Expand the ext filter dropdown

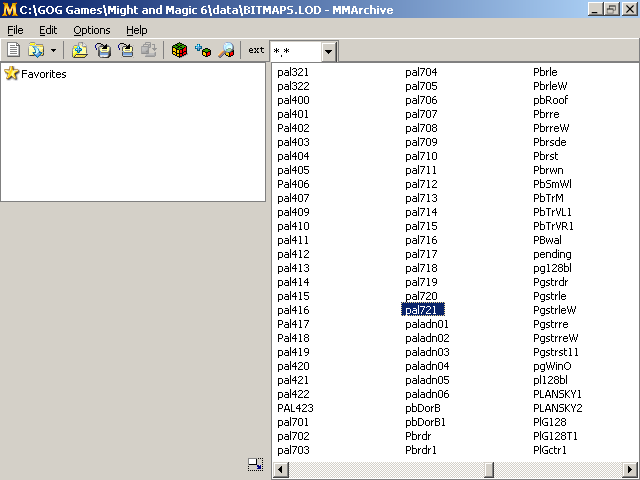point(328,51)
